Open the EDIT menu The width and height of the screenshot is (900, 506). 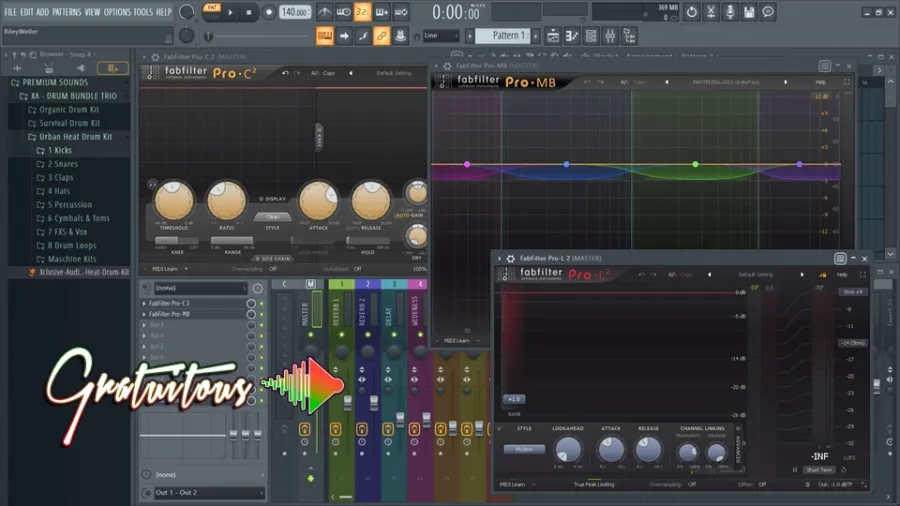[x=27, y=11]
